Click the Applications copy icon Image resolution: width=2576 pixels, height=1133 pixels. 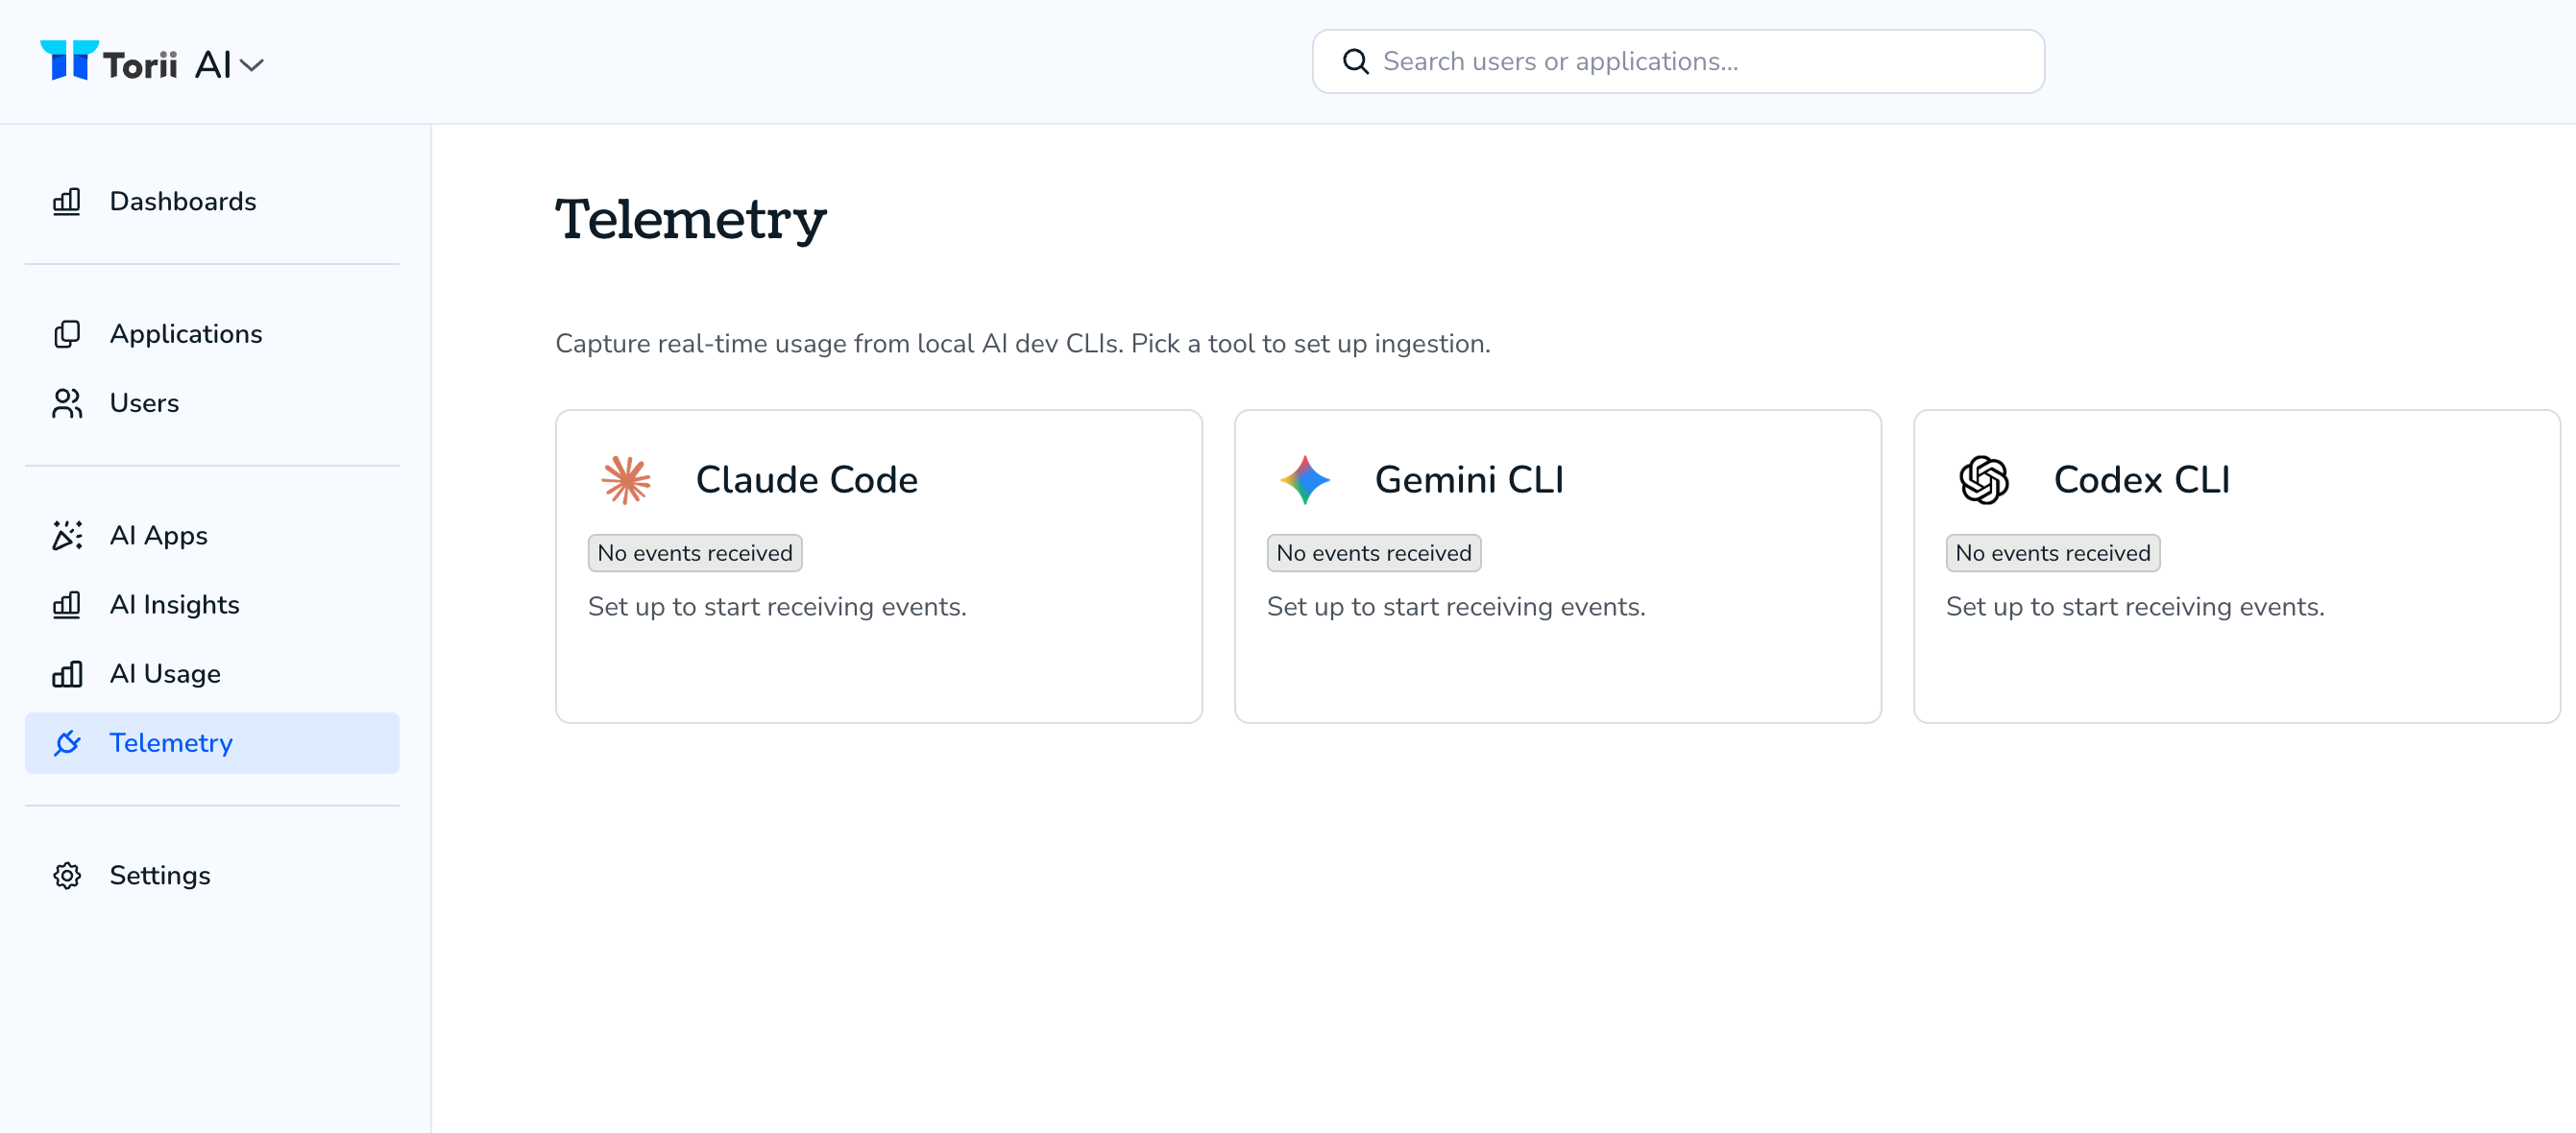click(x=67, y=334)
